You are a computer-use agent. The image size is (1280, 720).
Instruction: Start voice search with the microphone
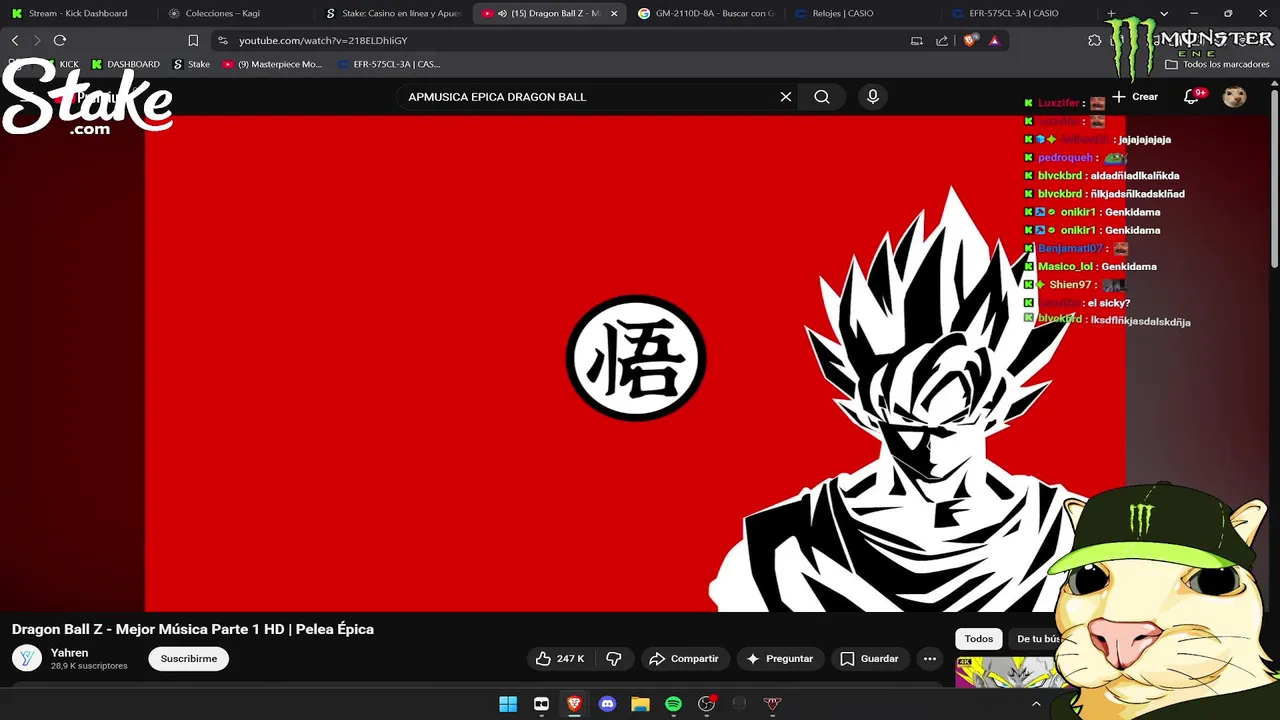(873, 97)
